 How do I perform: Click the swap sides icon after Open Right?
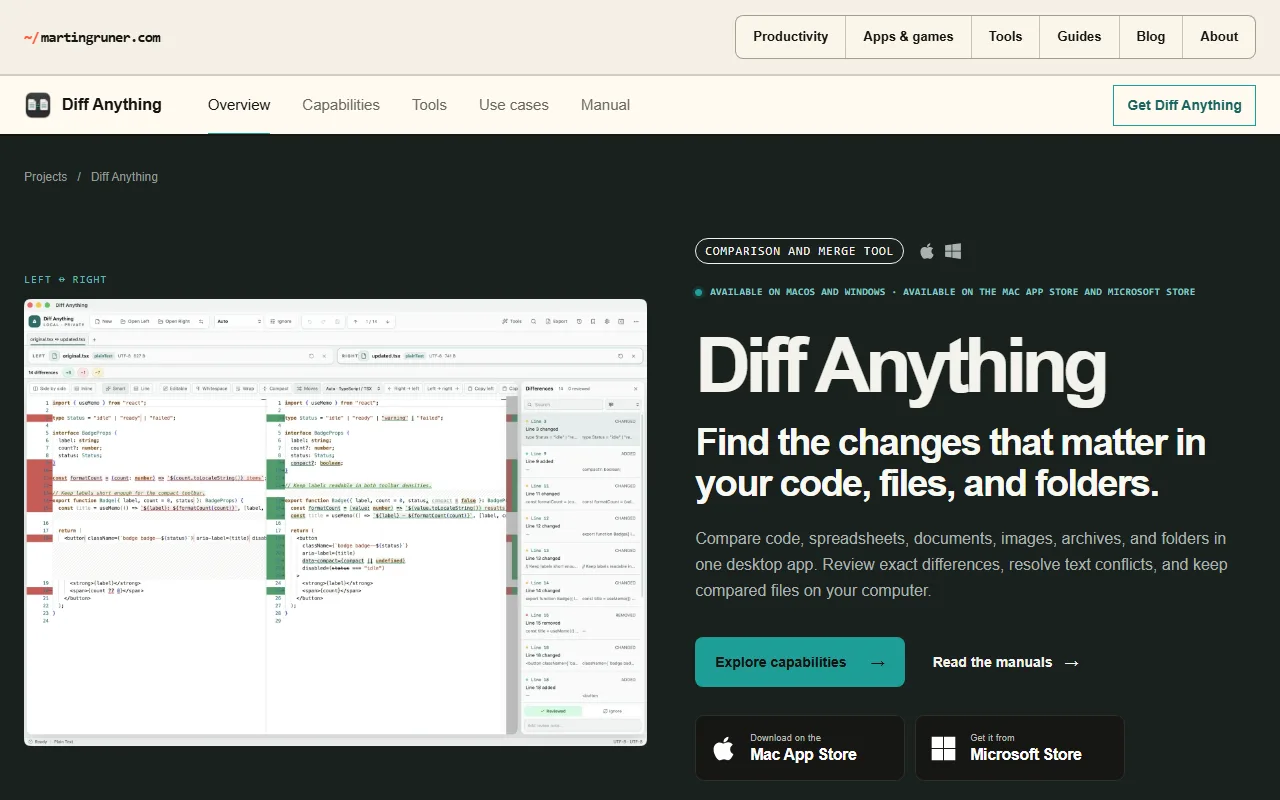(201, 321)
